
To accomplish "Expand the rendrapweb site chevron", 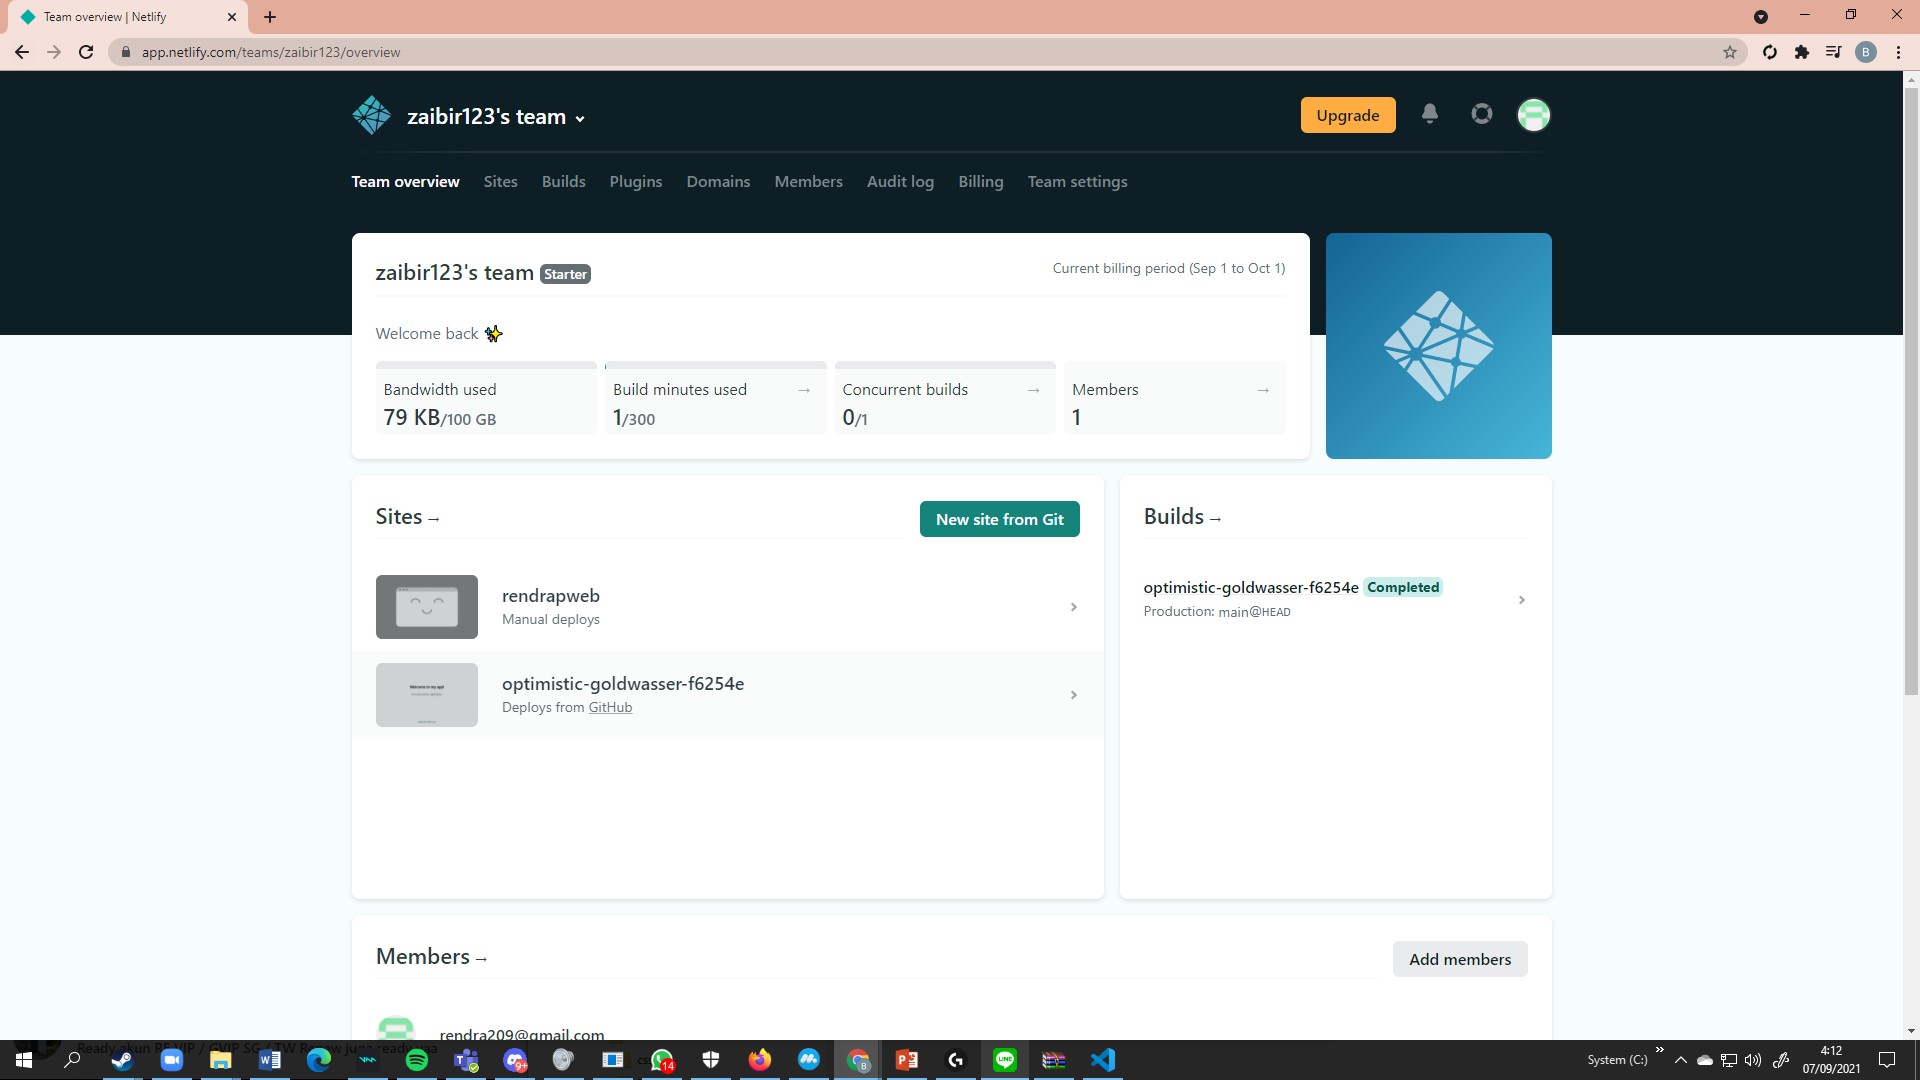I will point(1074,607).
